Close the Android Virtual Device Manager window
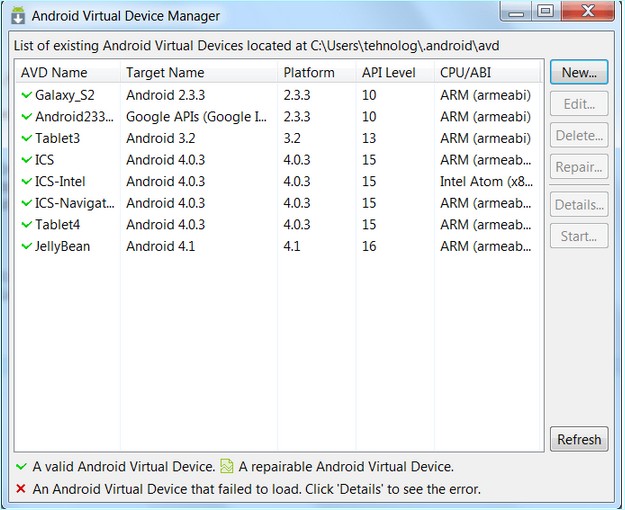This screenshot has width=625, height=510. (588, 11)
